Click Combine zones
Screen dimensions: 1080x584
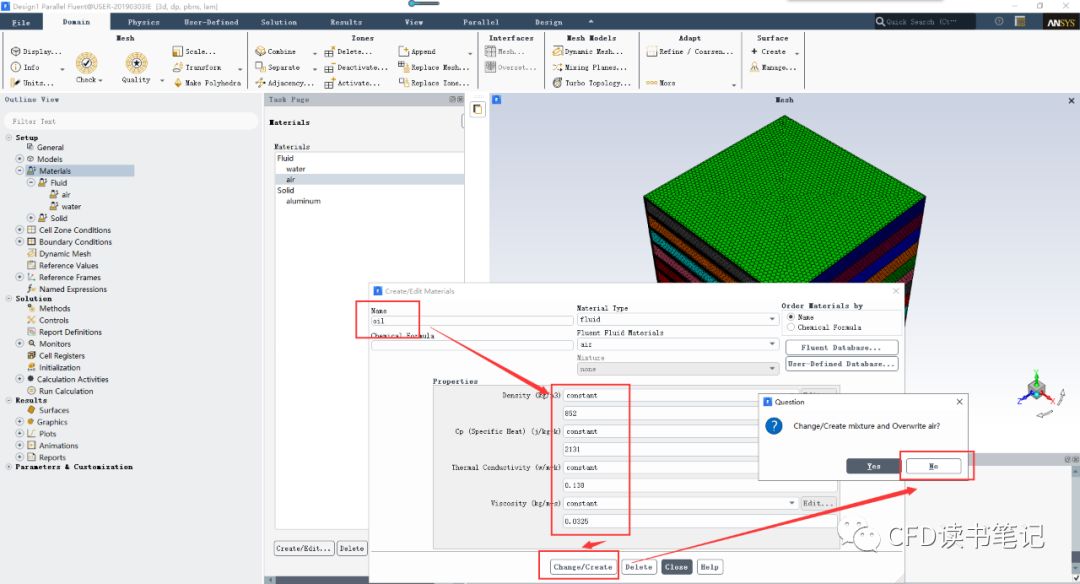276,52
